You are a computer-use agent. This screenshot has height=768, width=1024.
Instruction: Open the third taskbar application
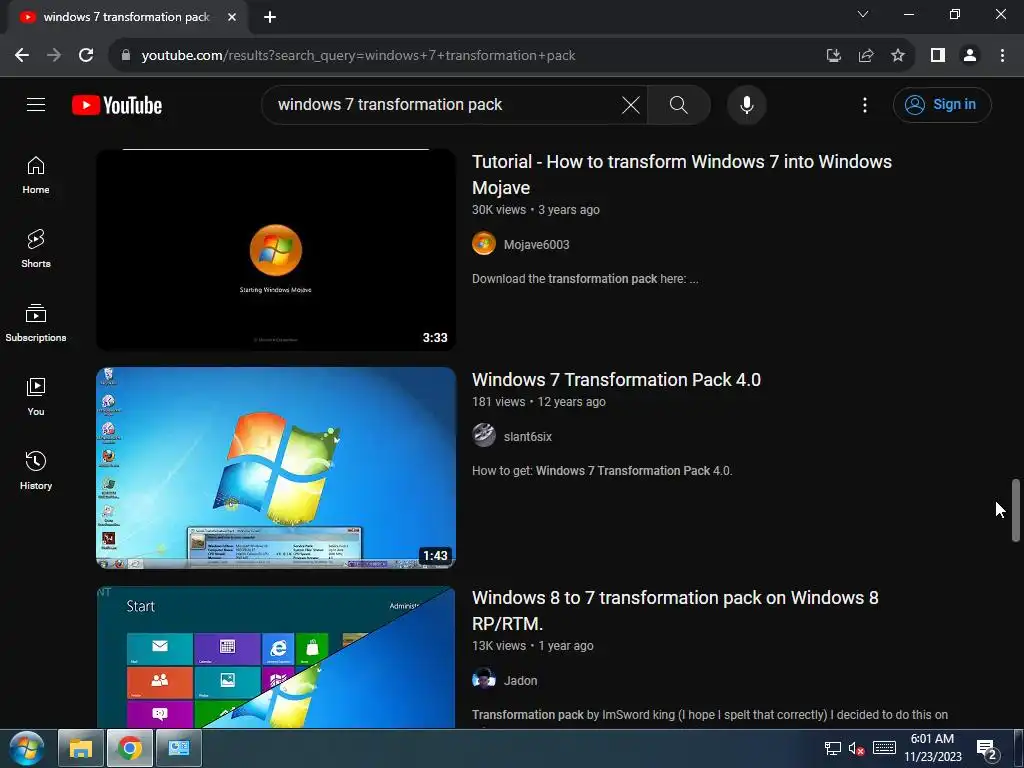tap(178, 748)
